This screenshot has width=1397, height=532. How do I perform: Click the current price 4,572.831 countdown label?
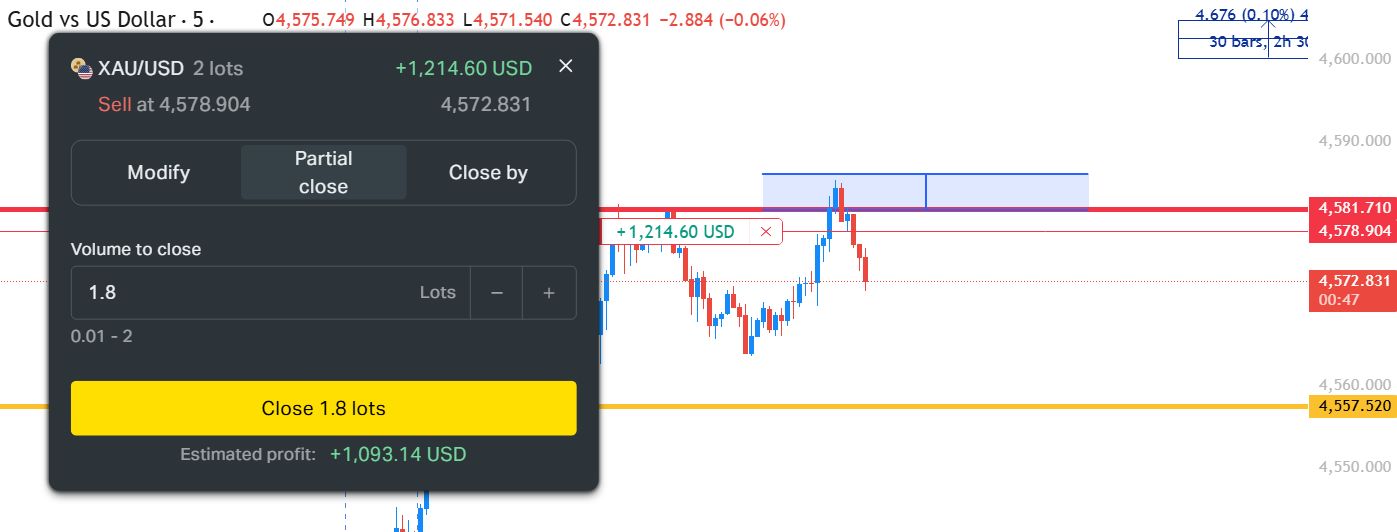[1353, 290]
